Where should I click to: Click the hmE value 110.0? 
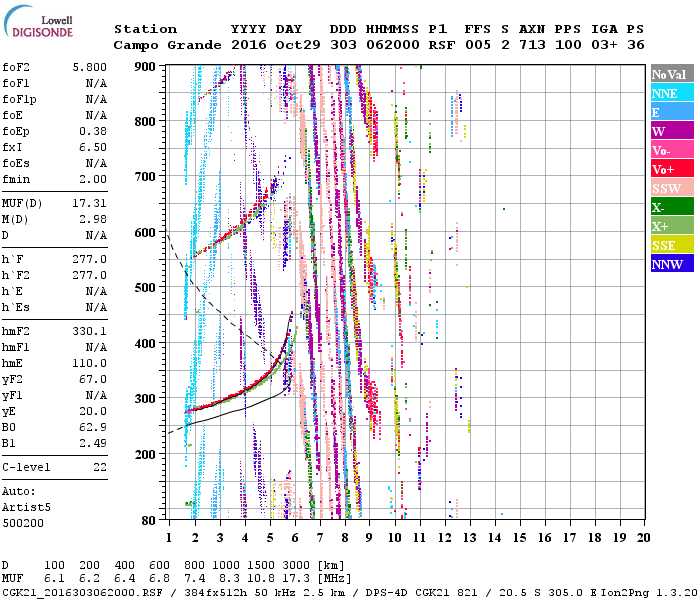tap(89, 363)
